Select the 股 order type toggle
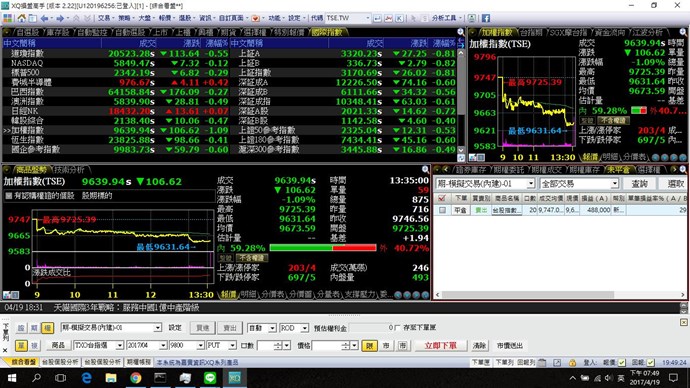This screenshot has height=388, width=690. (21, 328)
